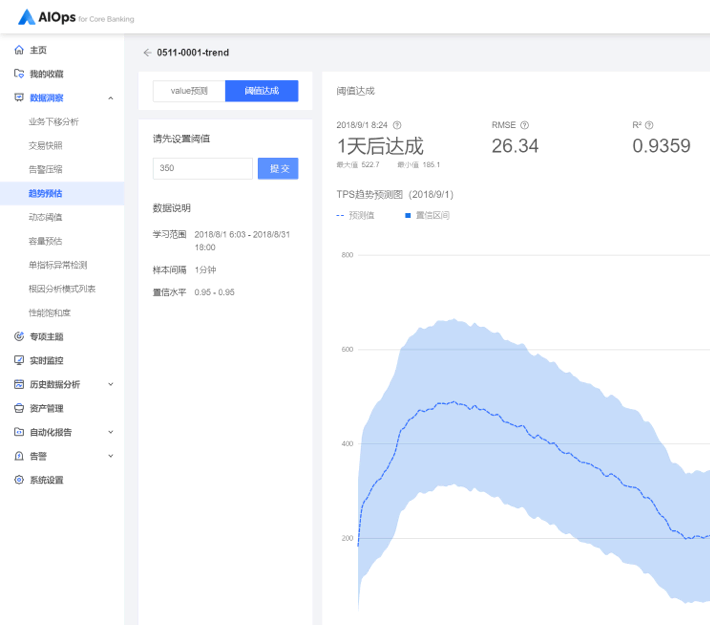The image size is (710, 625).
Task: Click the 最大值 522.7 label
Action: (x=358, y=165)
